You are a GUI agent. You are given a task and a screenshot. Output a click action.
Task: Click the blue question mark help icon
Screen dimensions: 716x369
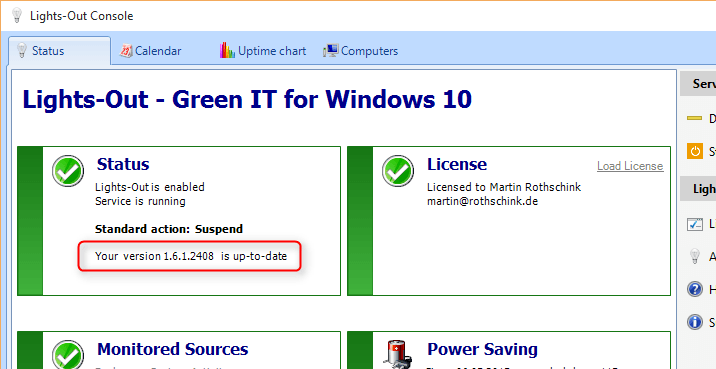[x=695, y=289]
